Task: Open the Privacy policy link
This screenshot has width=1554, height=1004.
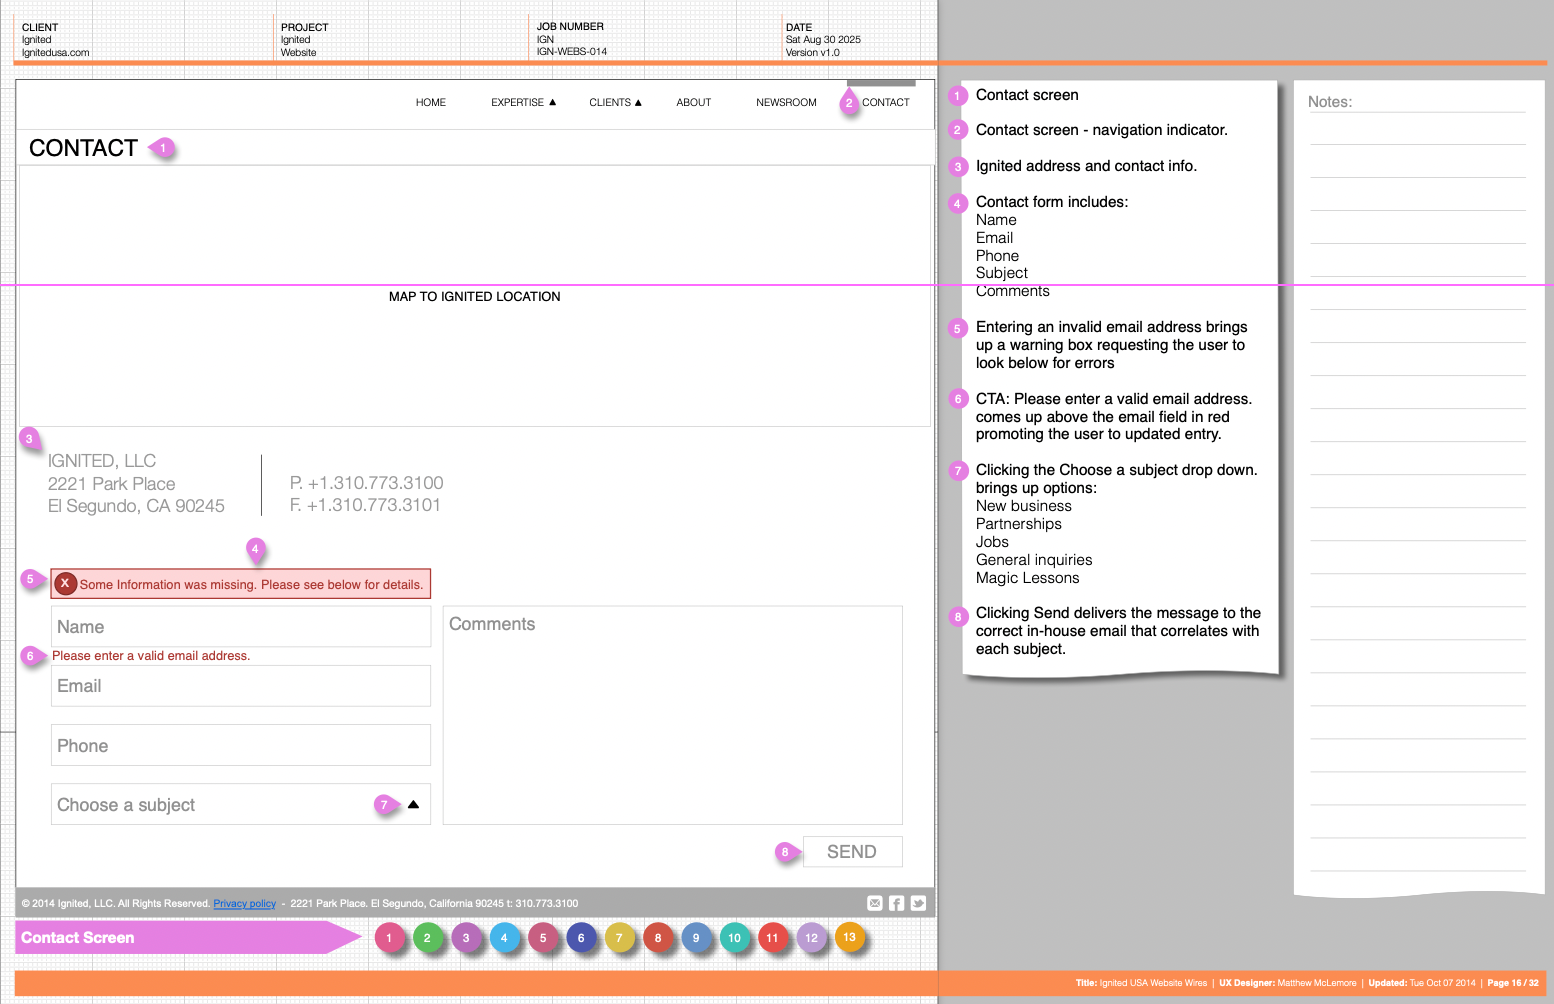Action: coord(244,903)
